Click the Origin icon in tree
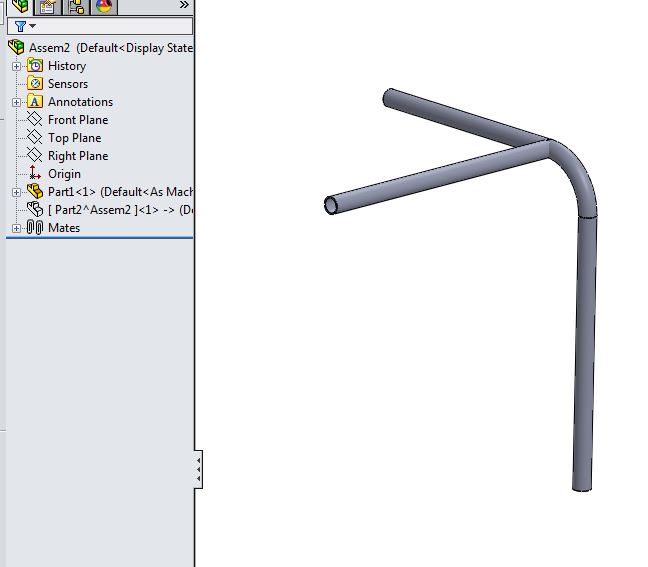The image size is (648, 567). [36, 174]
